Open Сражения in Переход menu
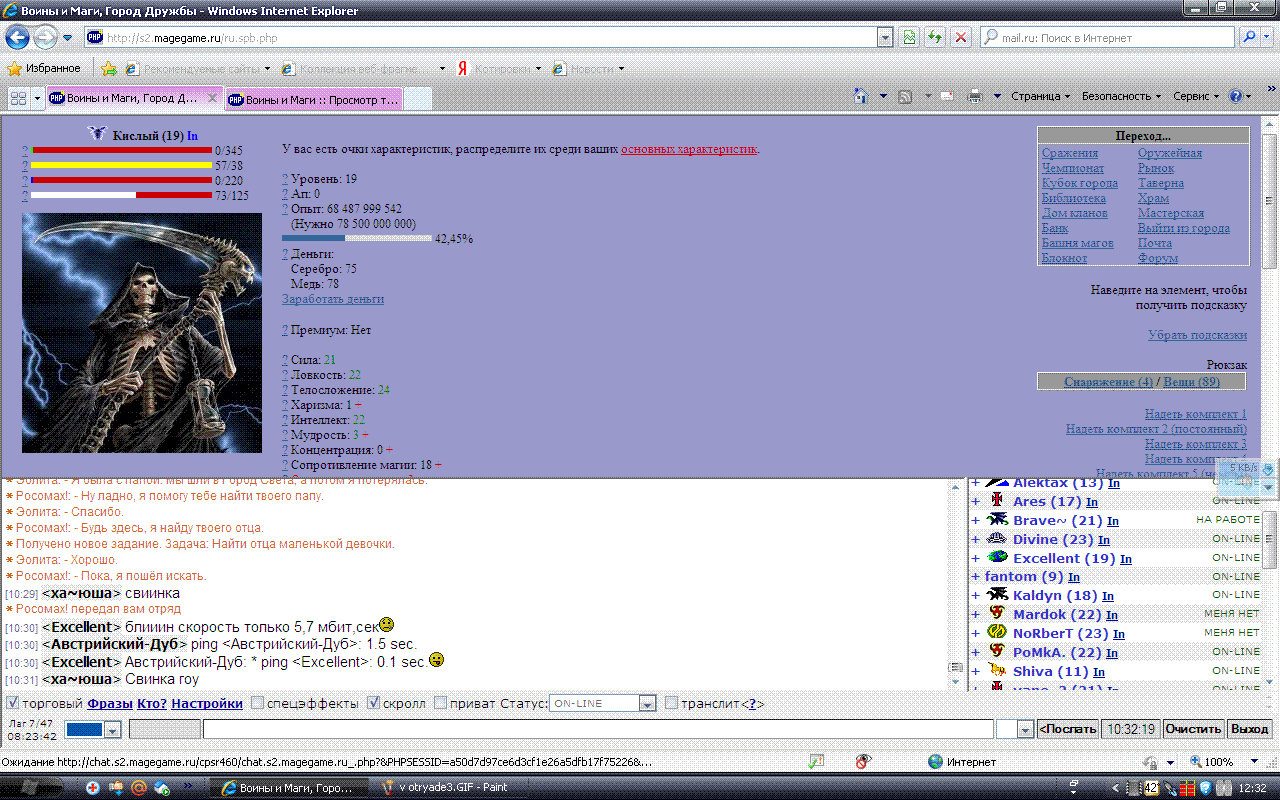Image resolution: width=1280 pixels, height=800 pixels. click(1070, 153)
